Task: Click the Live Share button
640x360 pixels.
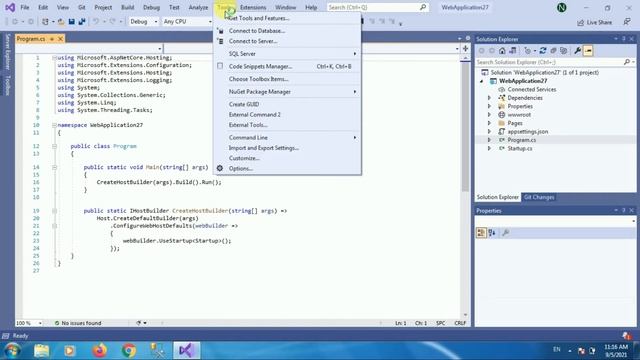Action: tap(594, 22)
